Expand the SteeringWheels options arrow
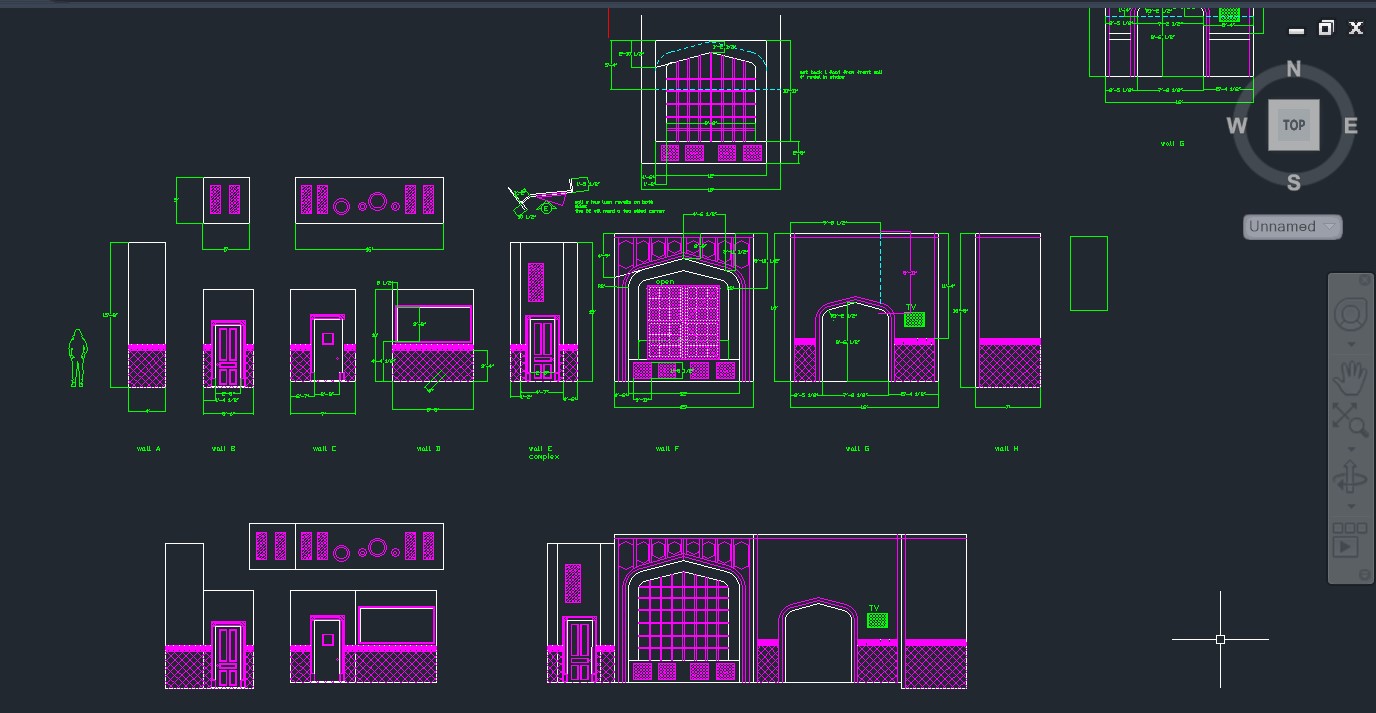Screen dimensions: 1376x713 (1349, 344)
